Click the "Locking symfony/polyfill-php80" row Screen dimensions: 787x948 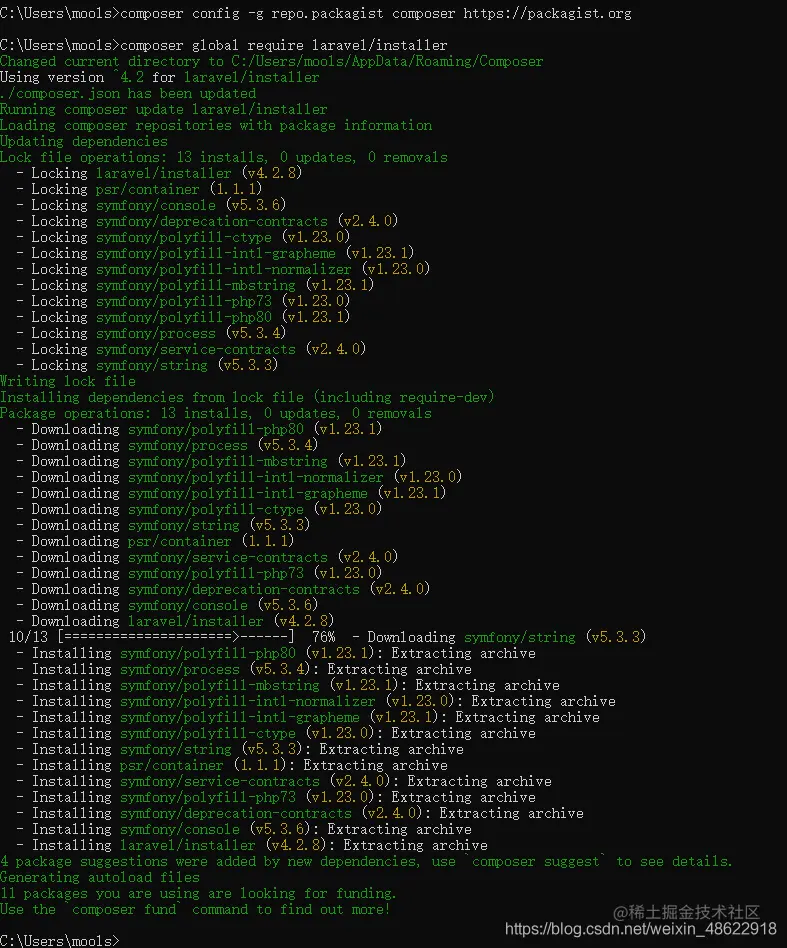pyautogui.click(x=183, y=317)
